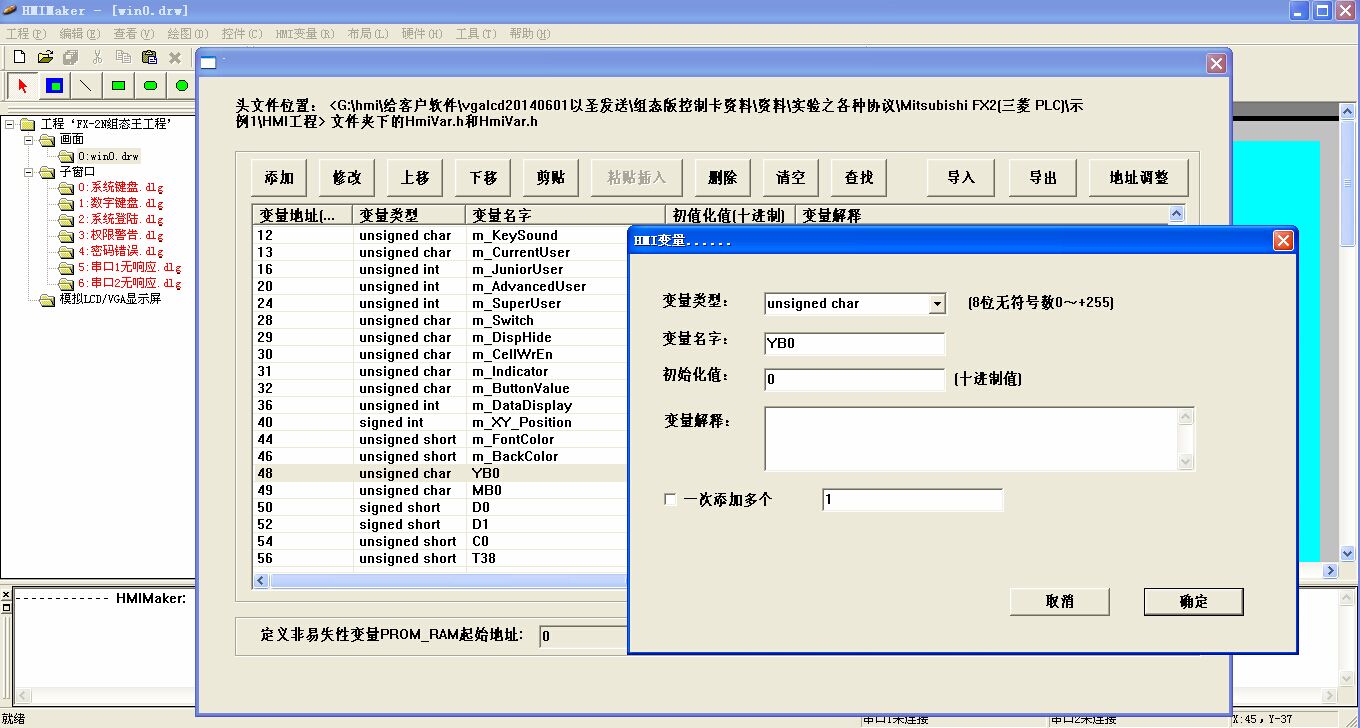This screenshot has height=728, width=1360.
Task: Open the HMI变量(R) menu
Action: pos(305,34)
